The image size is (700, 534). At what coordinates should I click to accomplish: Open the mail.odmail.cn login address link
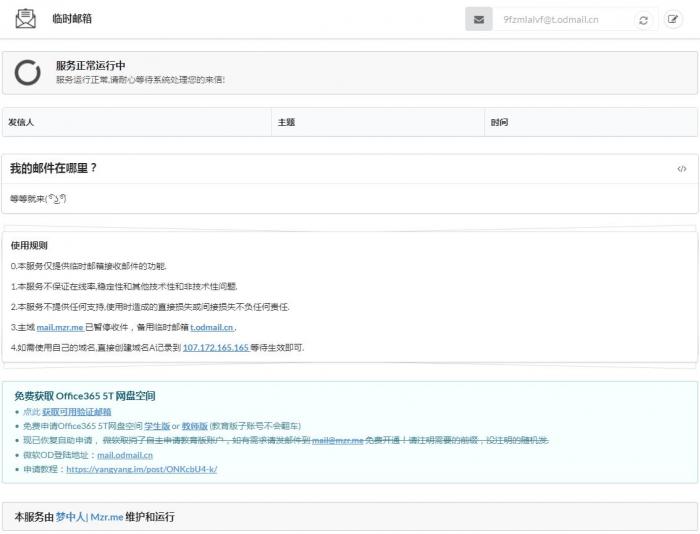pos(125,454)
